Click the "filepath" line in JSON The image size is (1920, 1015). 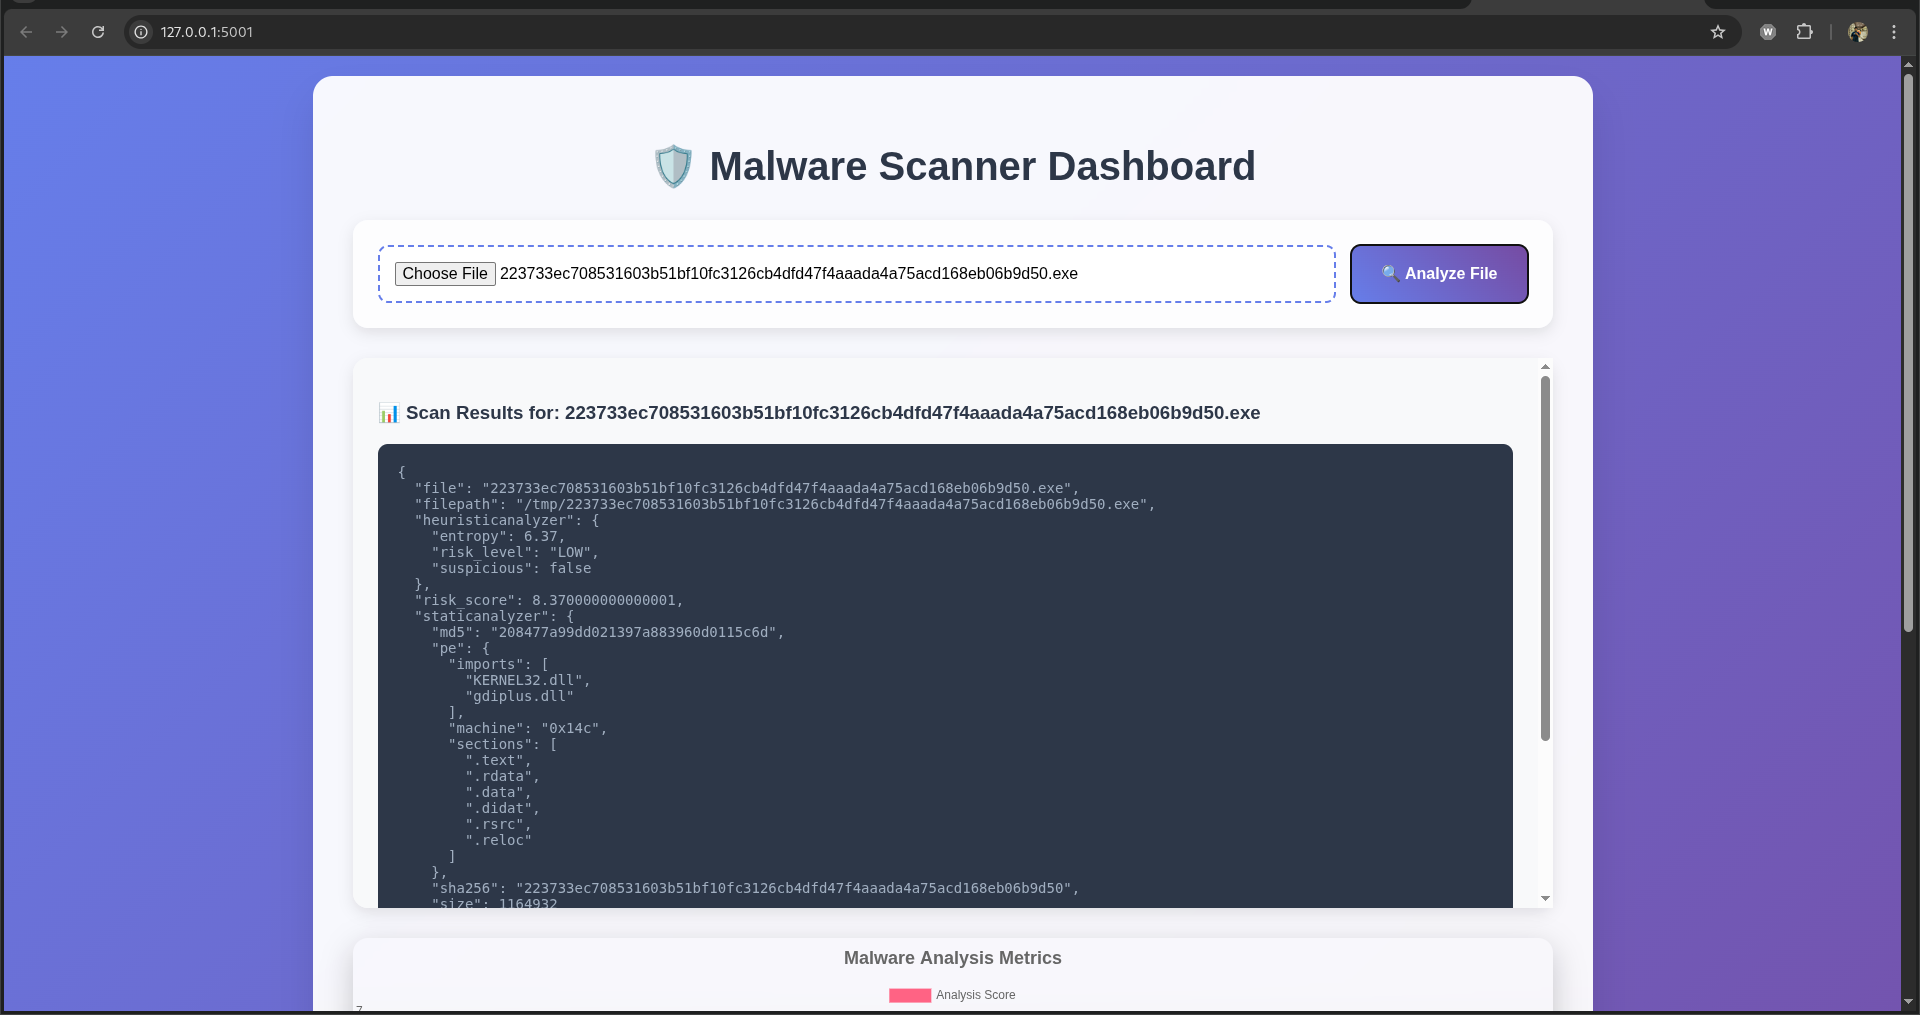click(785, 504)
